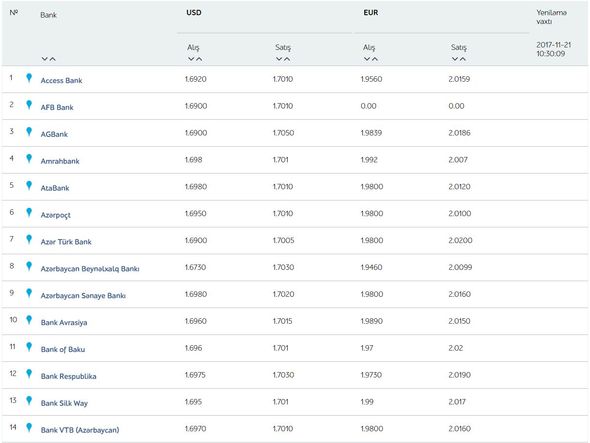590x443 pixels.
Task: Click location pin next to AGBank
Action: click(x=29, y=132)
